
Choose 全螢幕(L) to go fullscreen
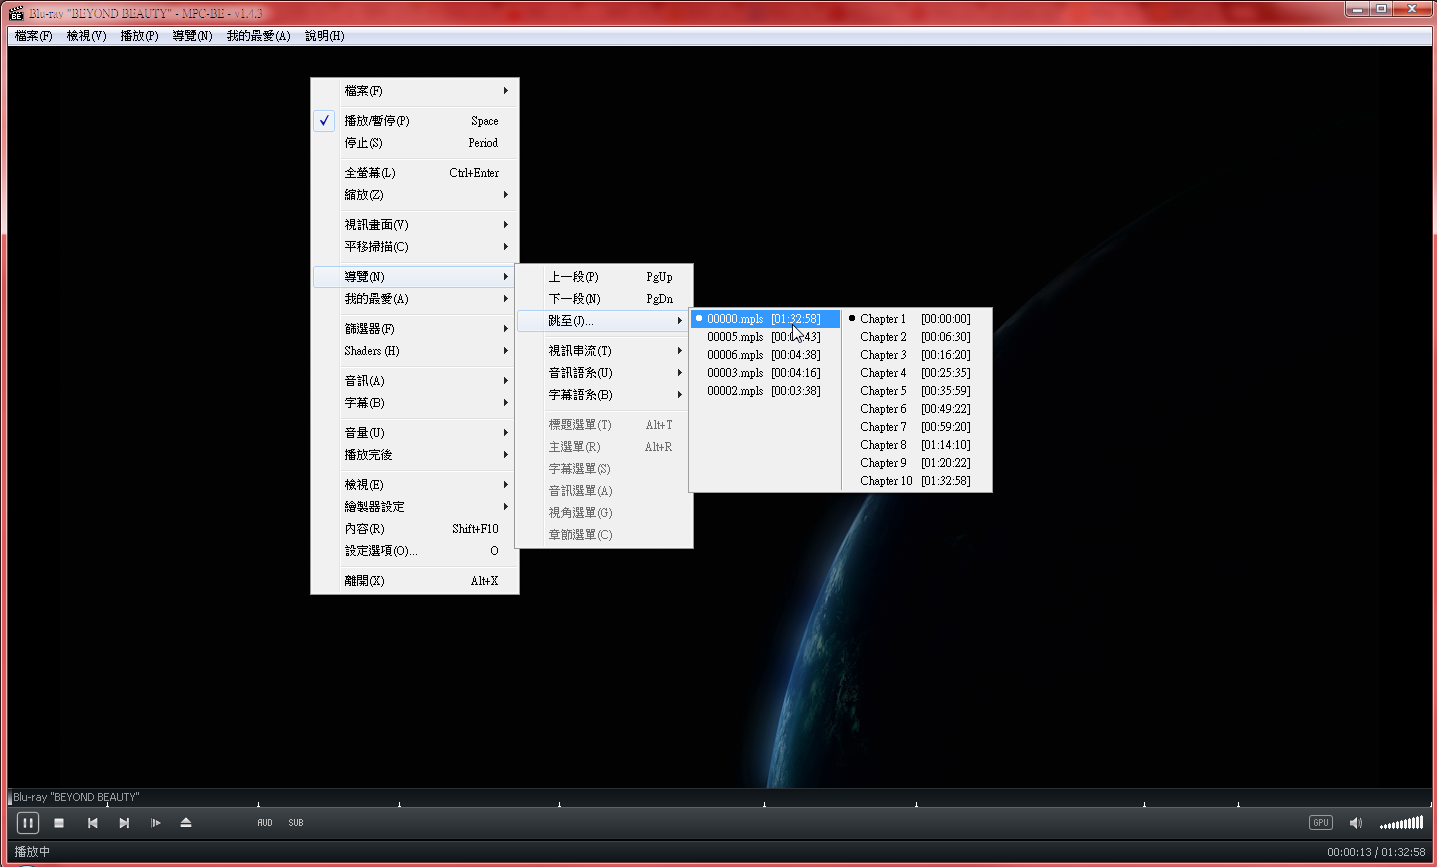[x=415, y=173]
